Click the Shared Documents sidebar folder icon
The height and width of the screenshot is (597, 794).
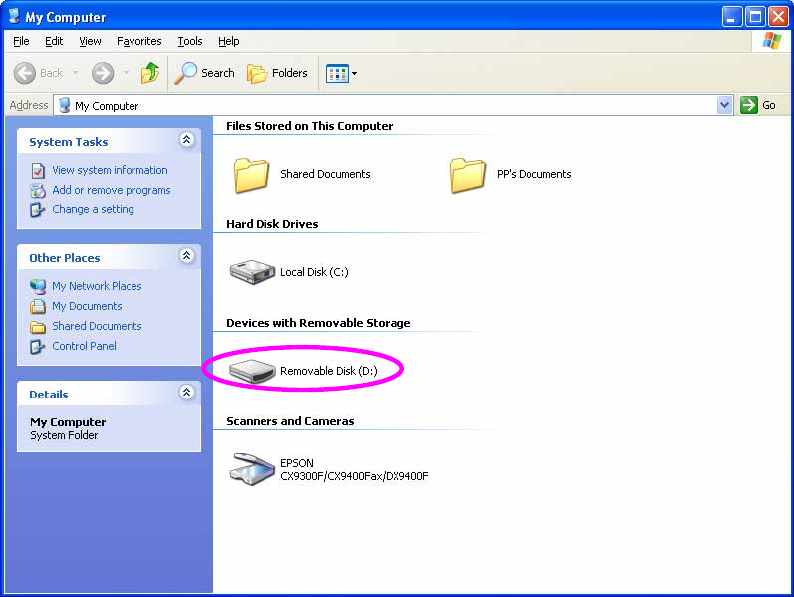pyautogui.click(x=37, y=327)
